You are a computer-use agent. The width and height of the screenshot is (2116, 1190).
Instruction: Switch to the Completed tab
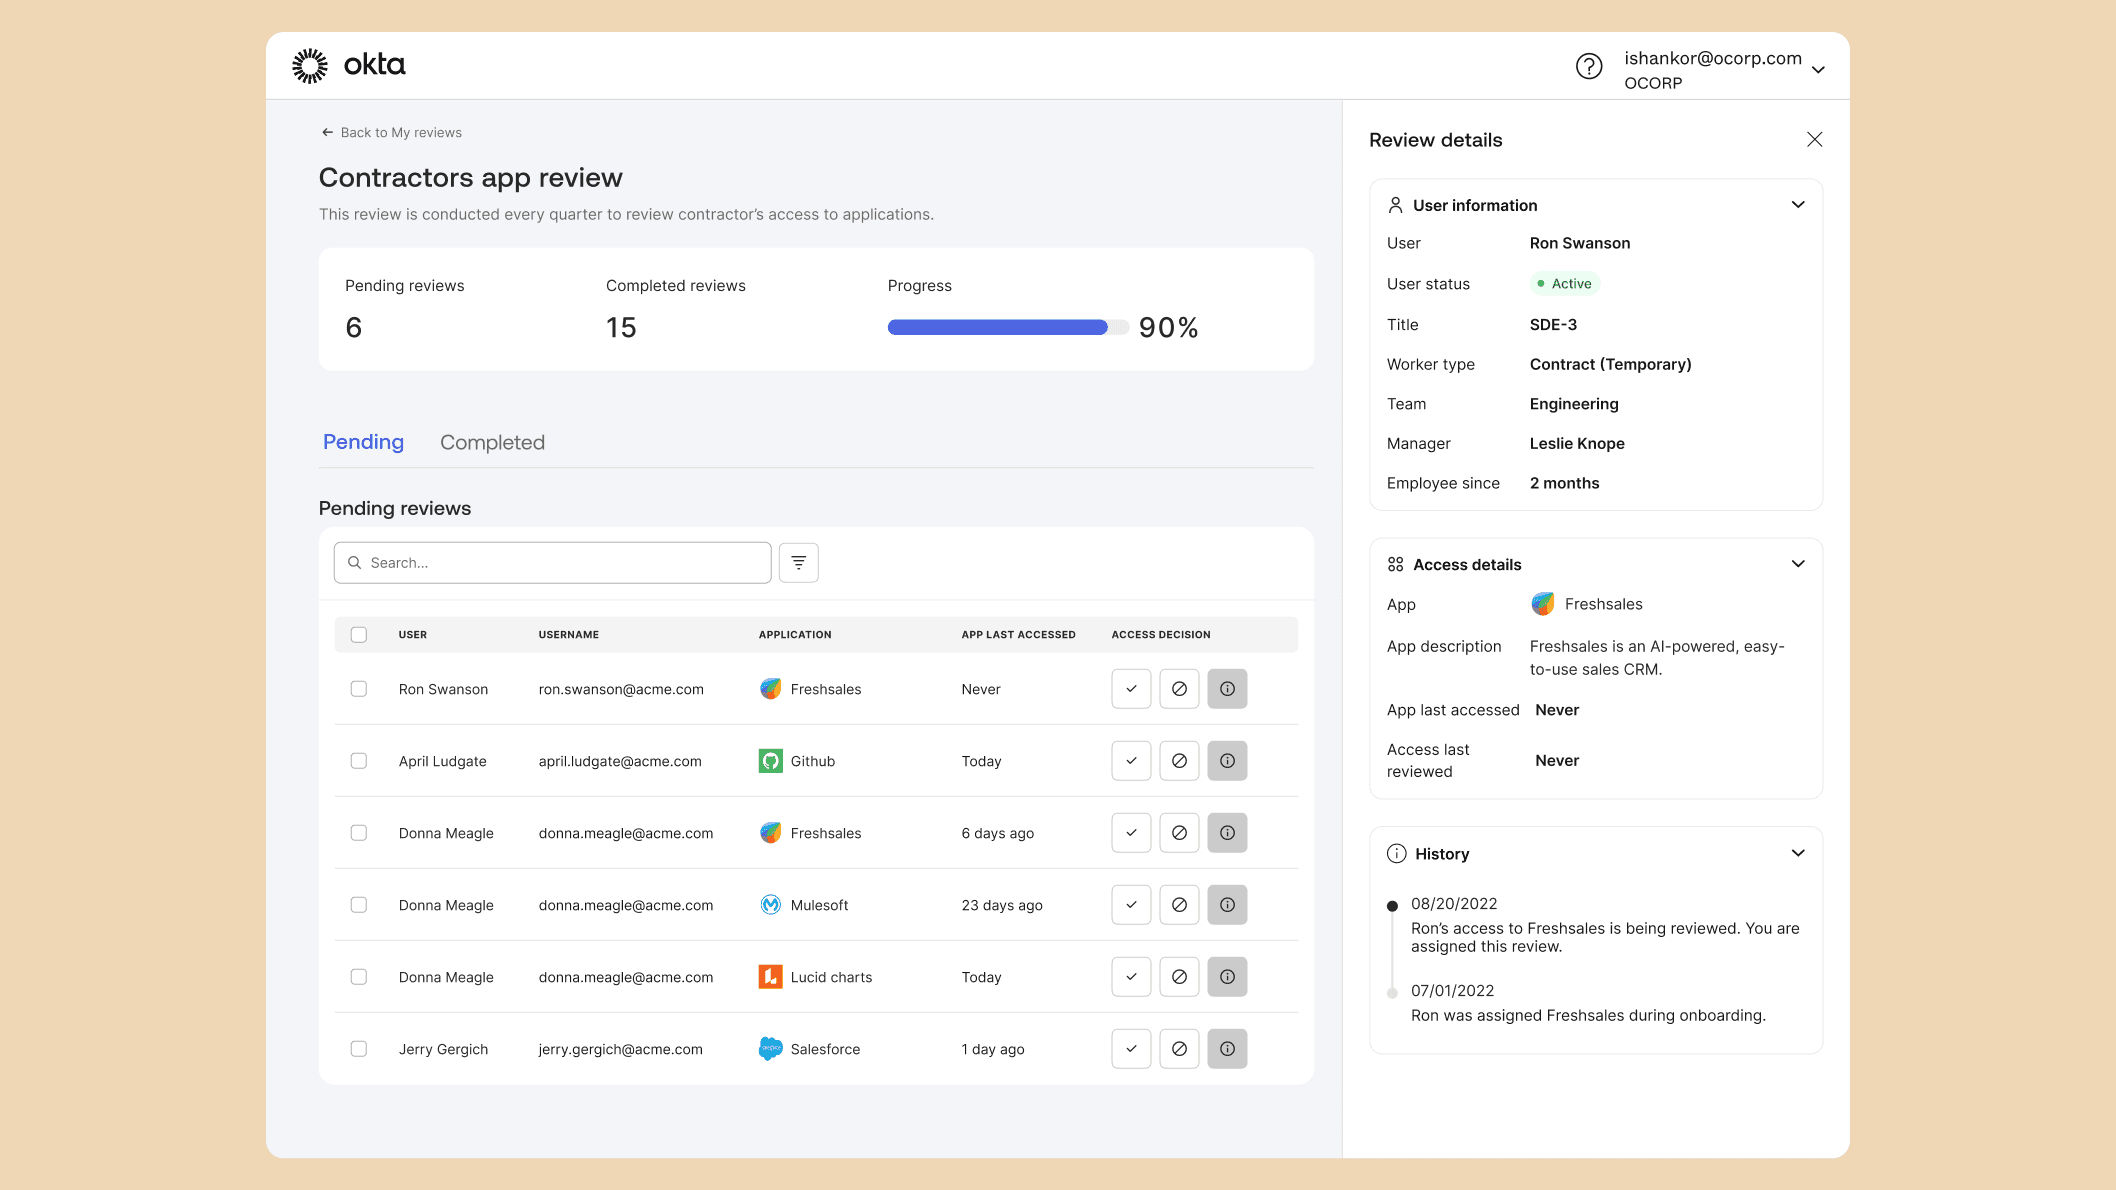[492, 442]
